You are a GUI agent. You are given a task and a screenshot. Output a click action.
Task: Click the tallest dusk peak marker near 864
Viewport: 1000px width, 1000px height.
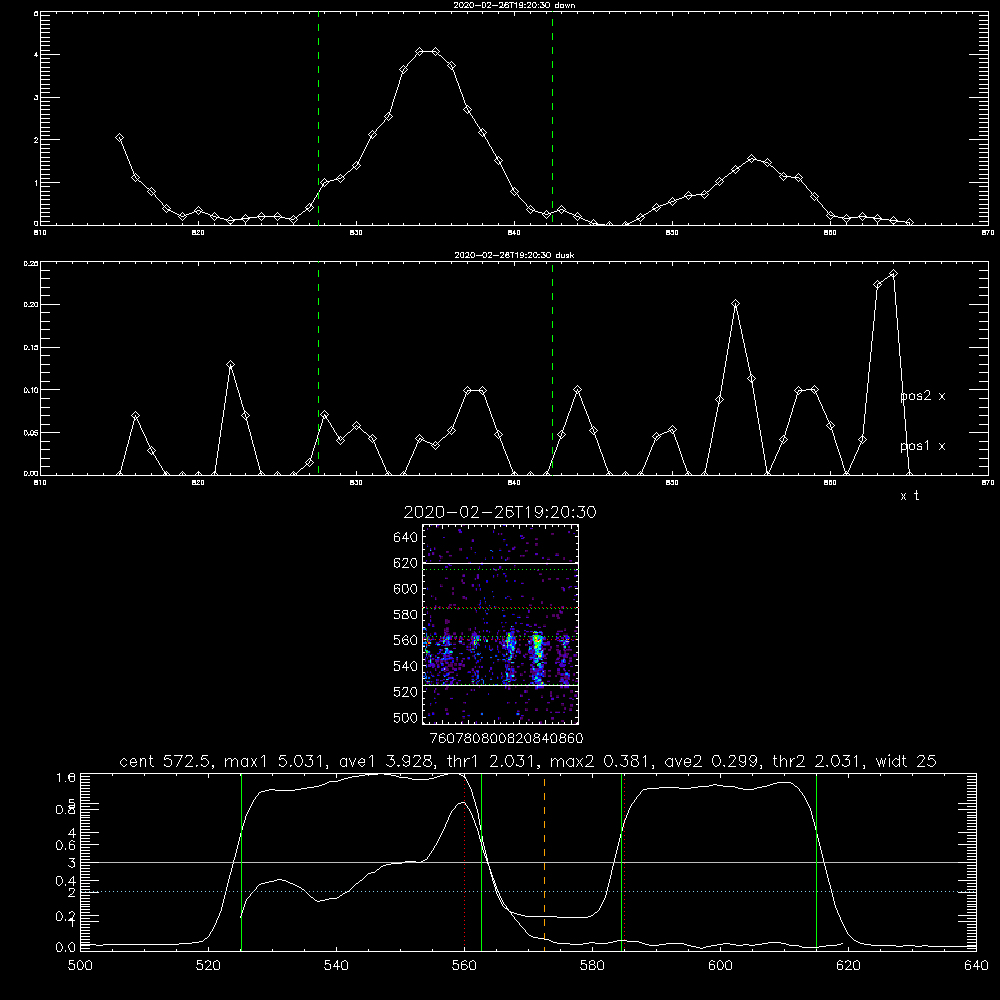(x=893, y=274)
